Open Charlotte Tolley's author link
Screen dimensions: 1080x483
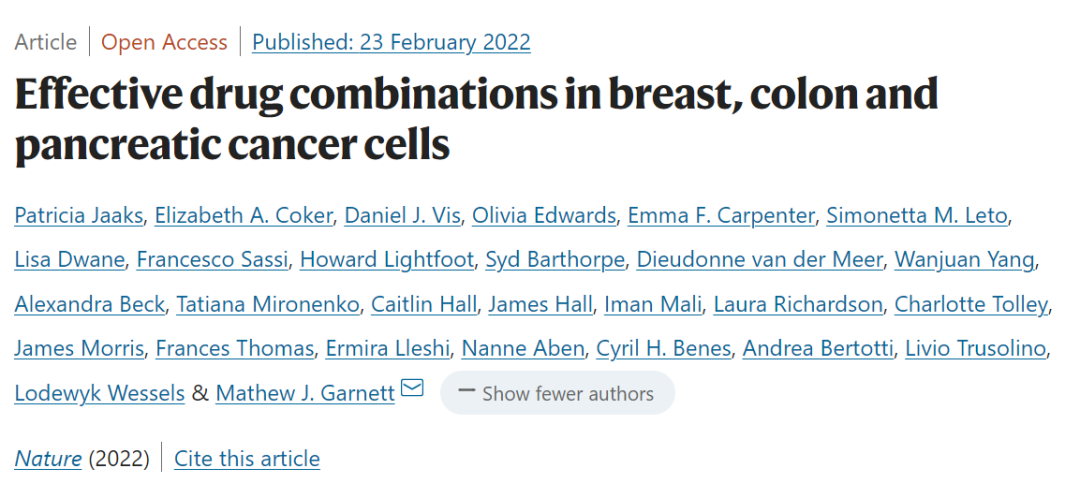tap(972, 304)
